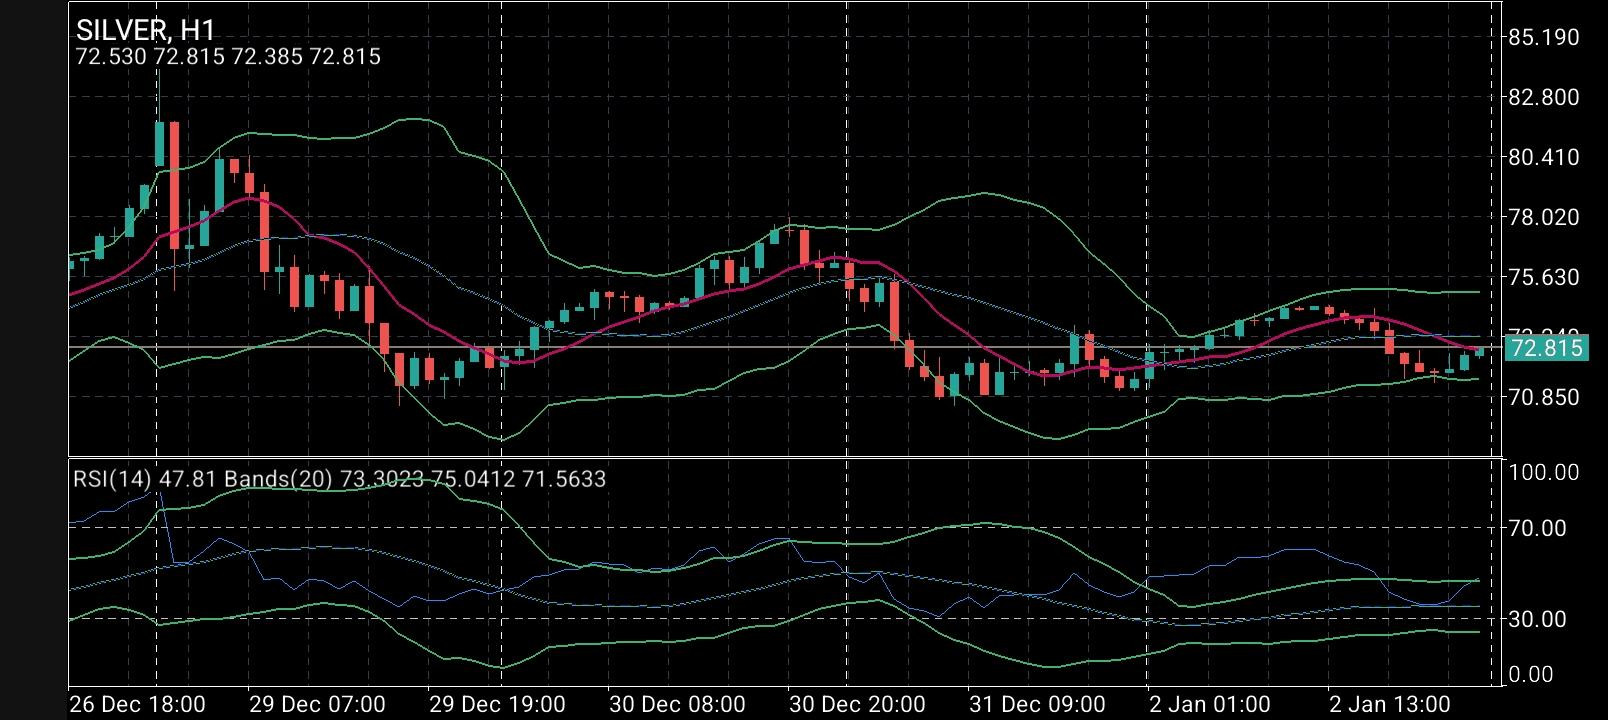Select price level 75.630 on the scale
The height and width of the screenshot is (720, 1608).
[1544, 277]
